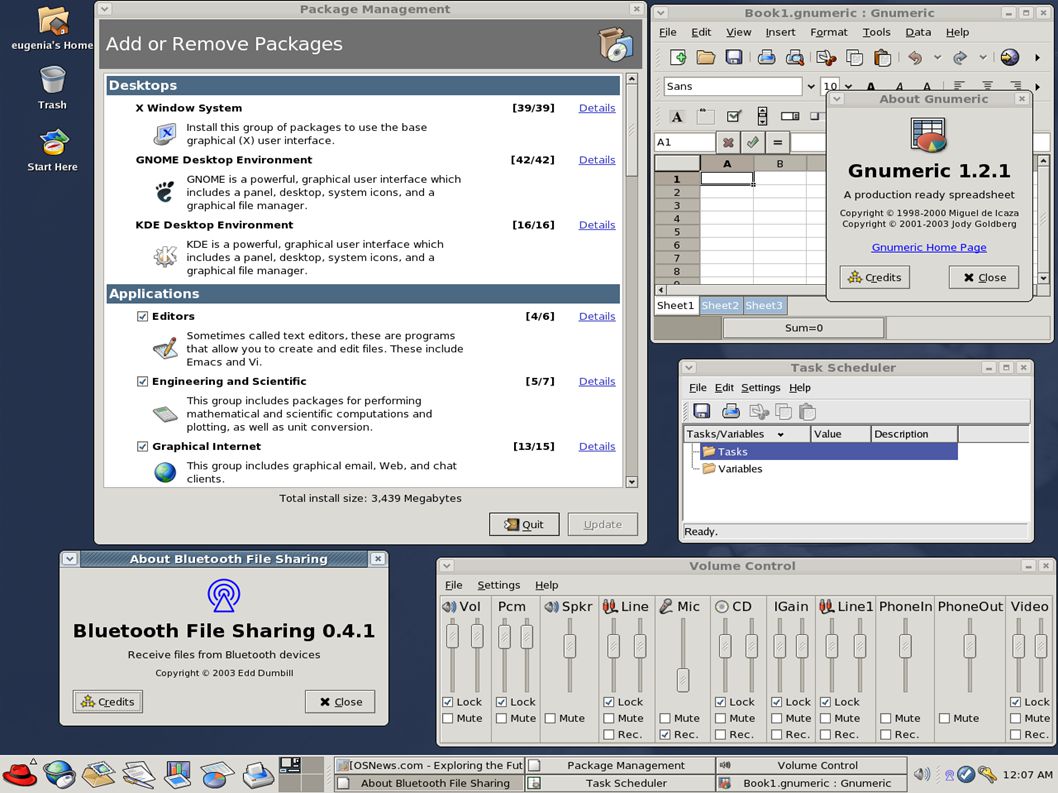
Task: Toggle the Graphical Internet package group
Action: (142, 446)
